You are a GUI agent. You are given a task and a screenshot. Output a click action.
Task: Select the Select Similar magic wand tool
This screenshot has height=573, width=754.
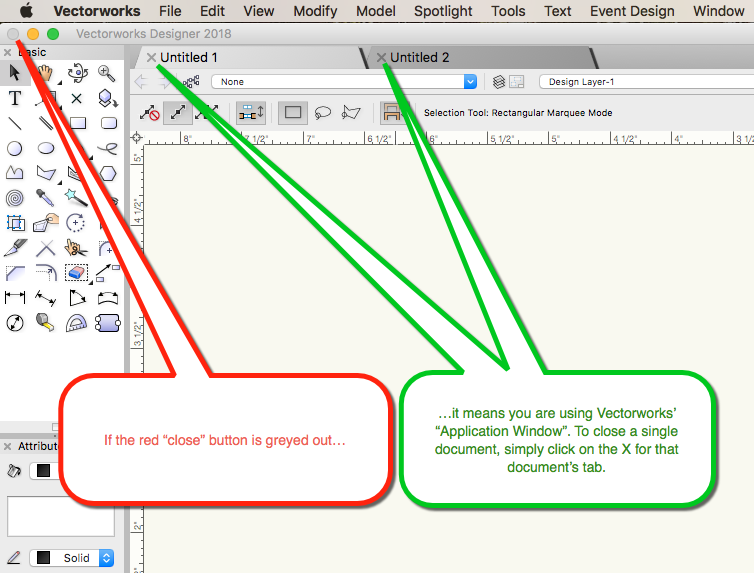tap(76, 197)
